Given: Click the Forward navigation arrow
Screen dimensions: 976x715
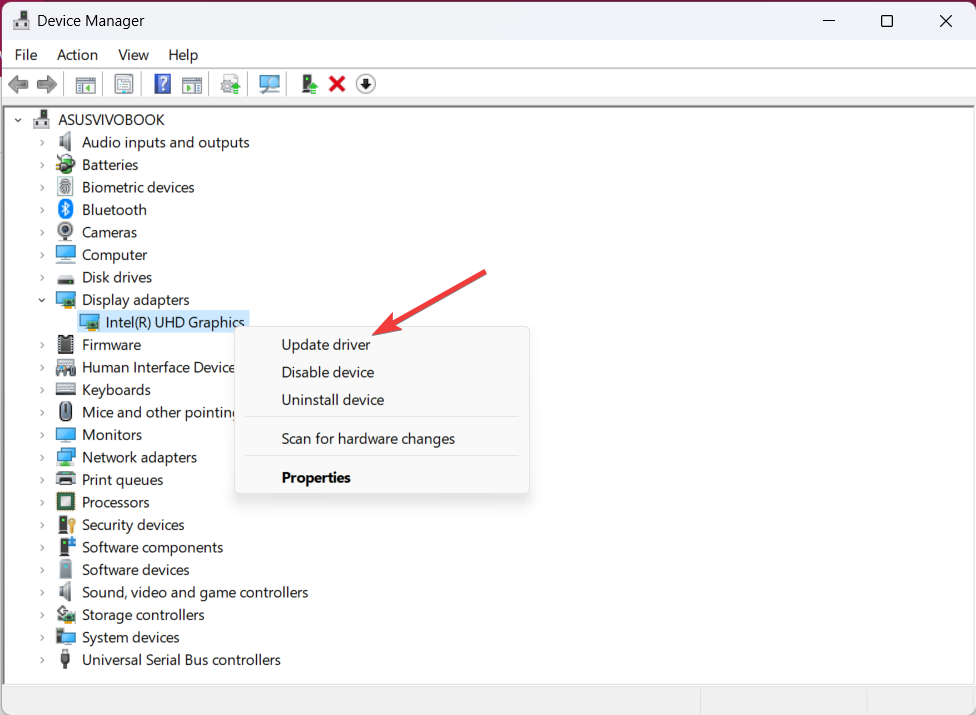Looking at the screenshot, I should [x=45, y=84].
